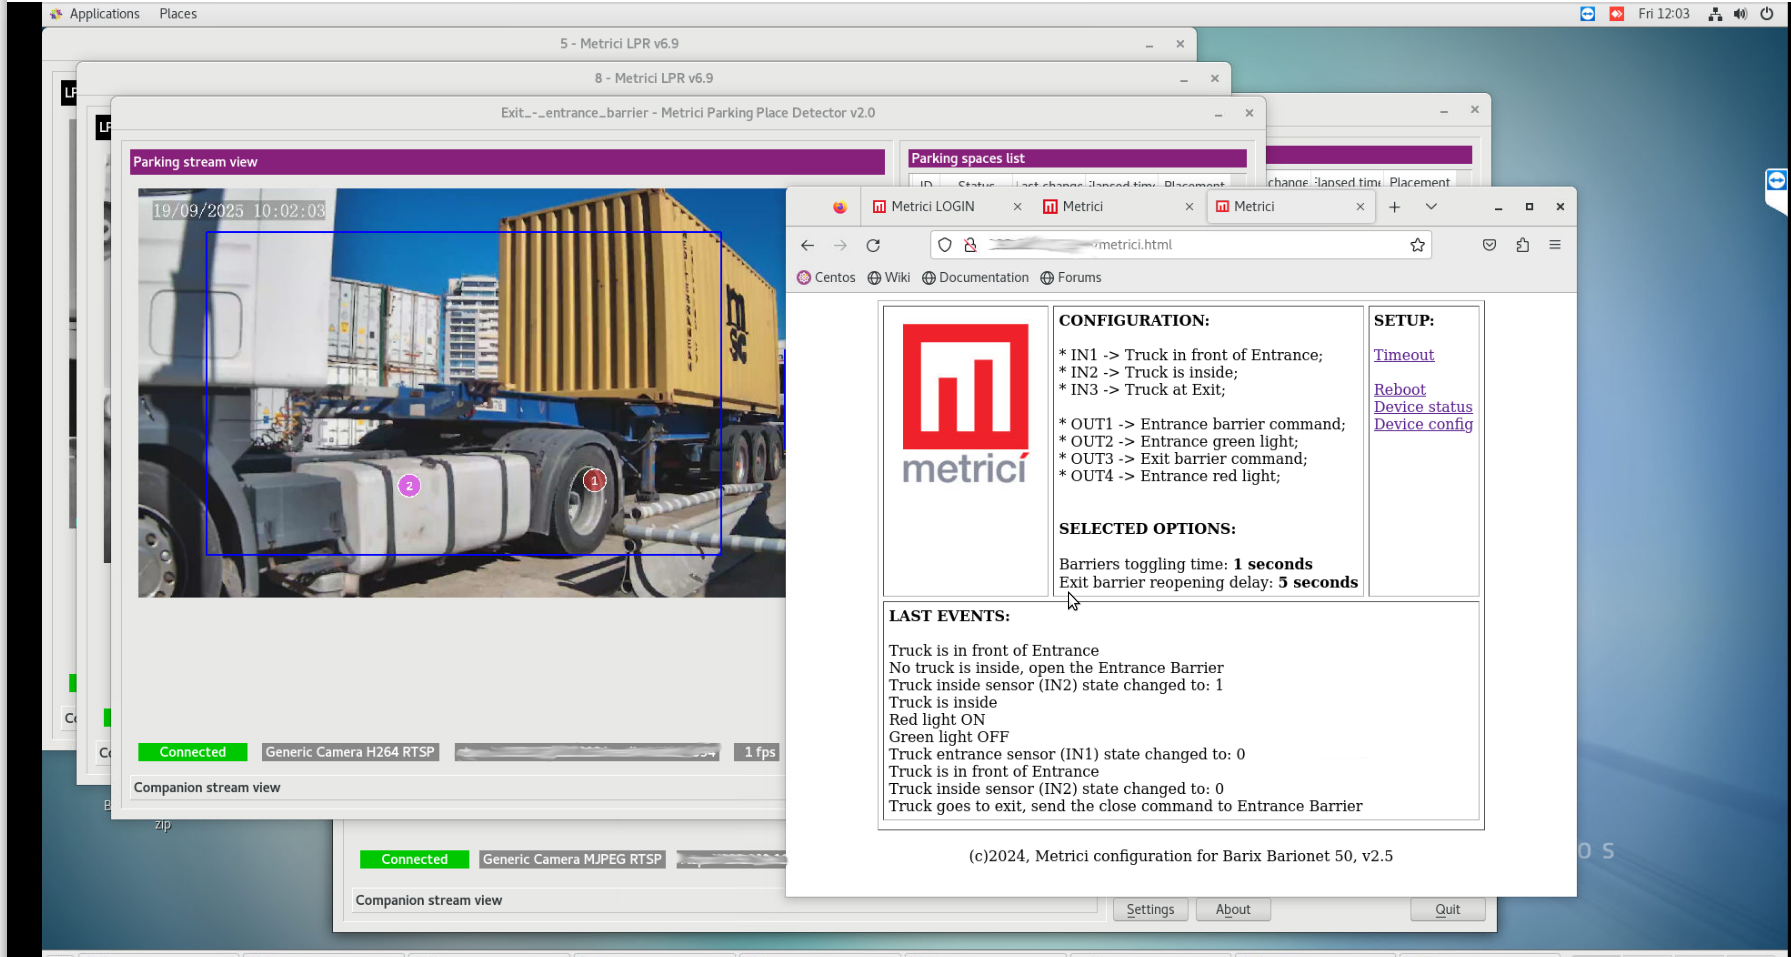Switch to the Metrici LOGIN tab
The height and width of the screenshot is (957, 1791).
click(932, 207)
